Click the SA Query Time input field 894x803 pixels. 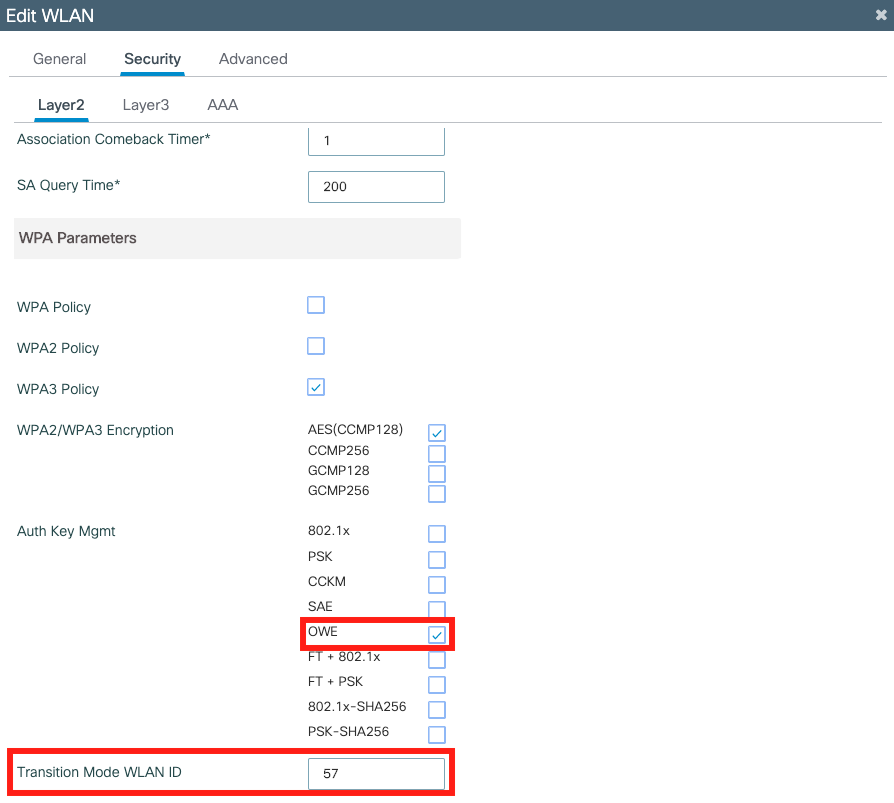coord(376,187)
